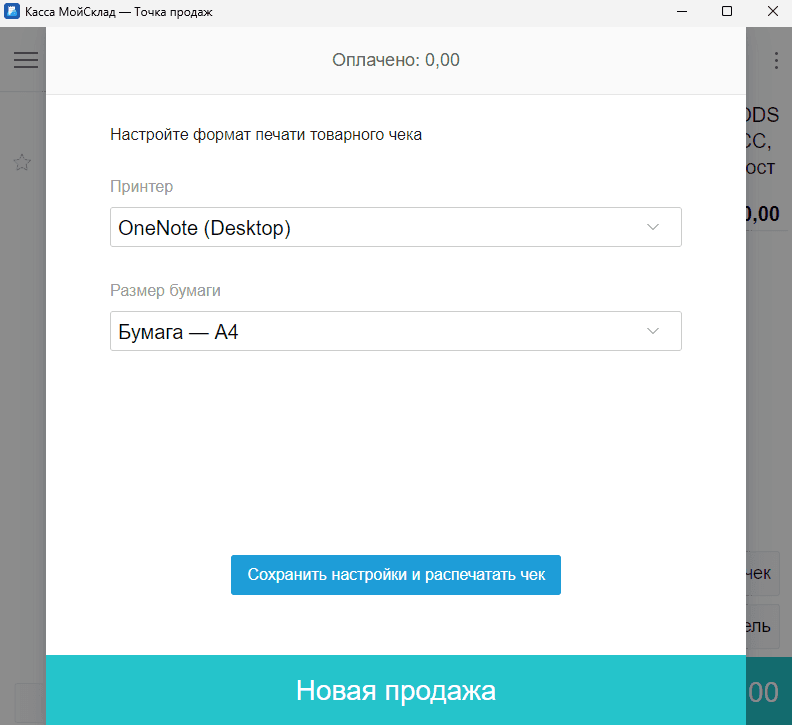Minimize the Касса МойСклад window
The height and width of the screenshot is (725, 792).
[682, 12]
